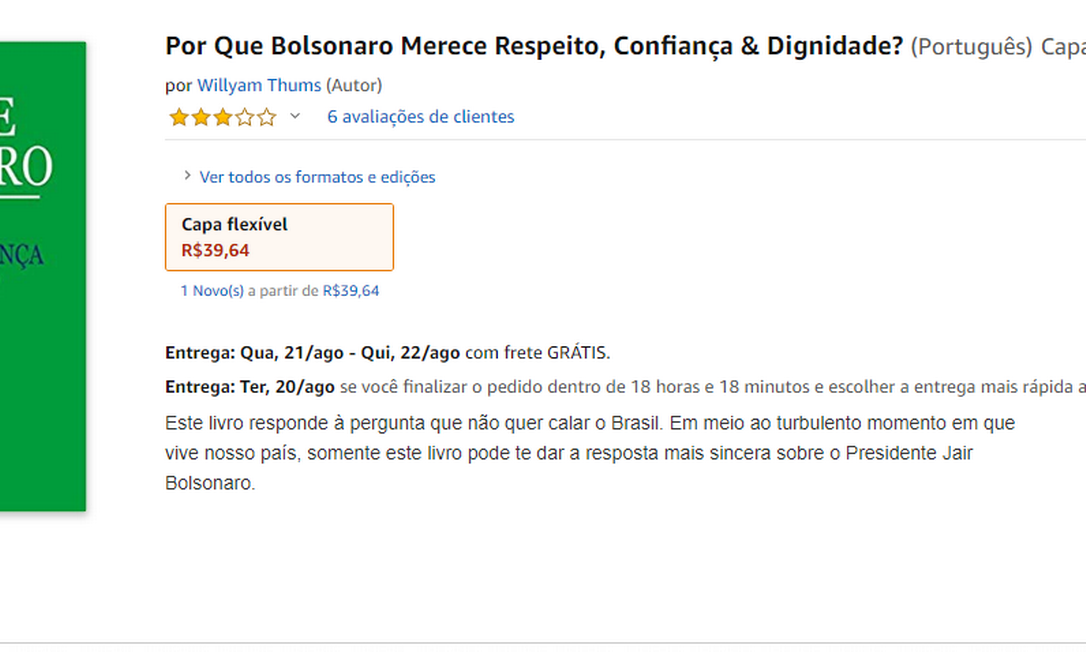Click the '(Português)' language label
This screenshot has height=652, width=1086.
971,46
